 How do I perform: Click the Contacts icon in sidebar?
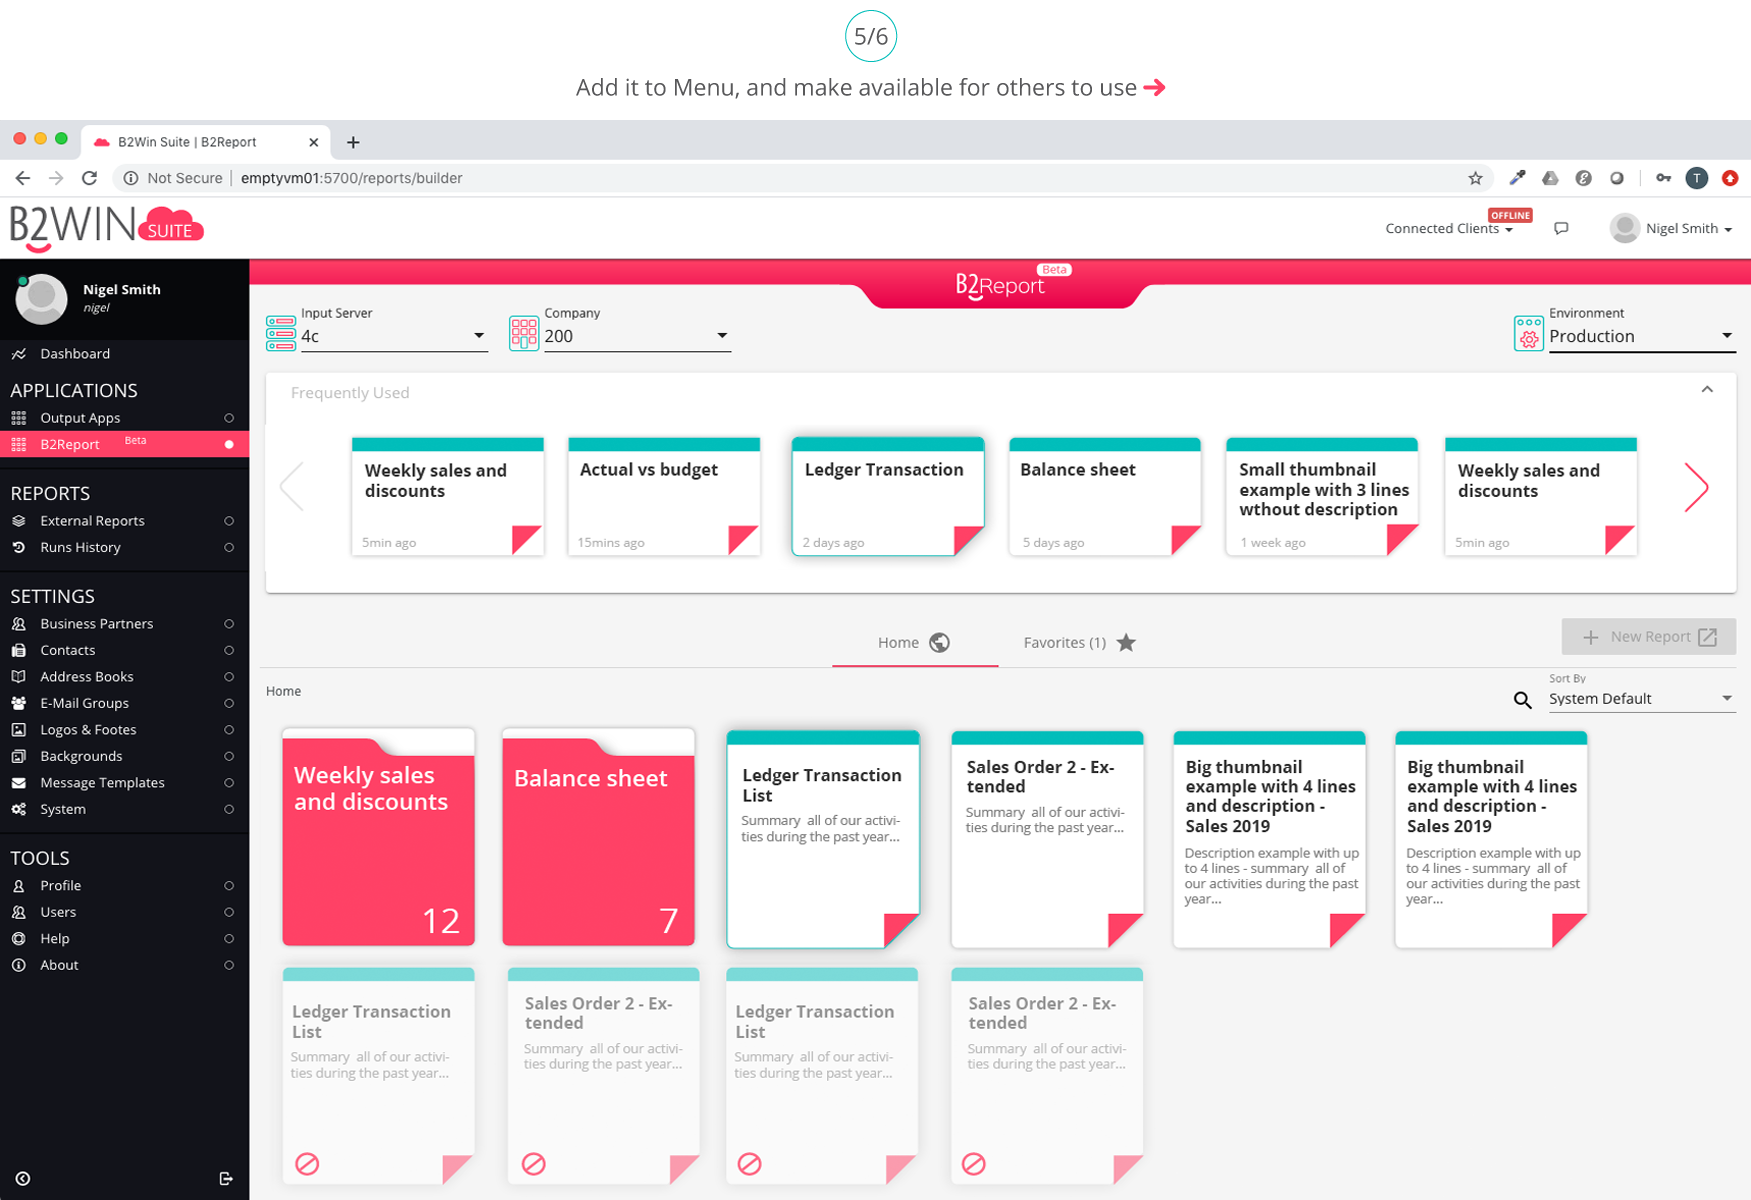click(19, 651)
